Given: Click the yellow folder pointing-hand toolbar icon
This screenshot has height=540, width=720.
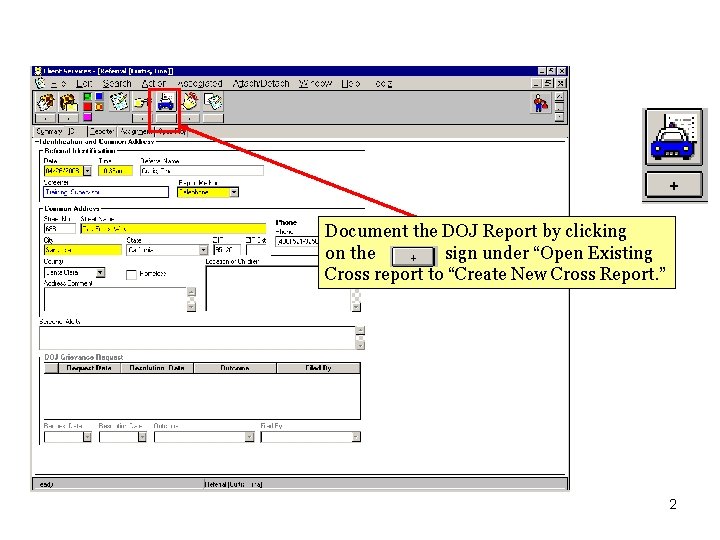Looking at the screenshot, I should 142,102.
